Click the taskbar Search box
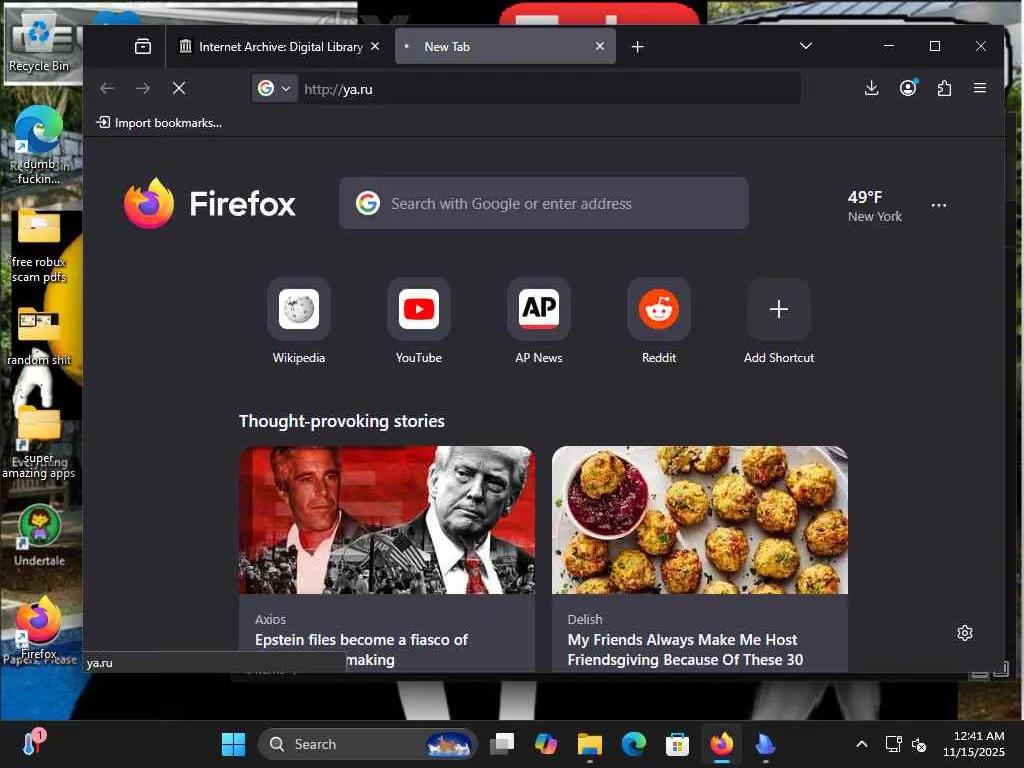Viewport: 1024px width, 768px height. [368, 744]
